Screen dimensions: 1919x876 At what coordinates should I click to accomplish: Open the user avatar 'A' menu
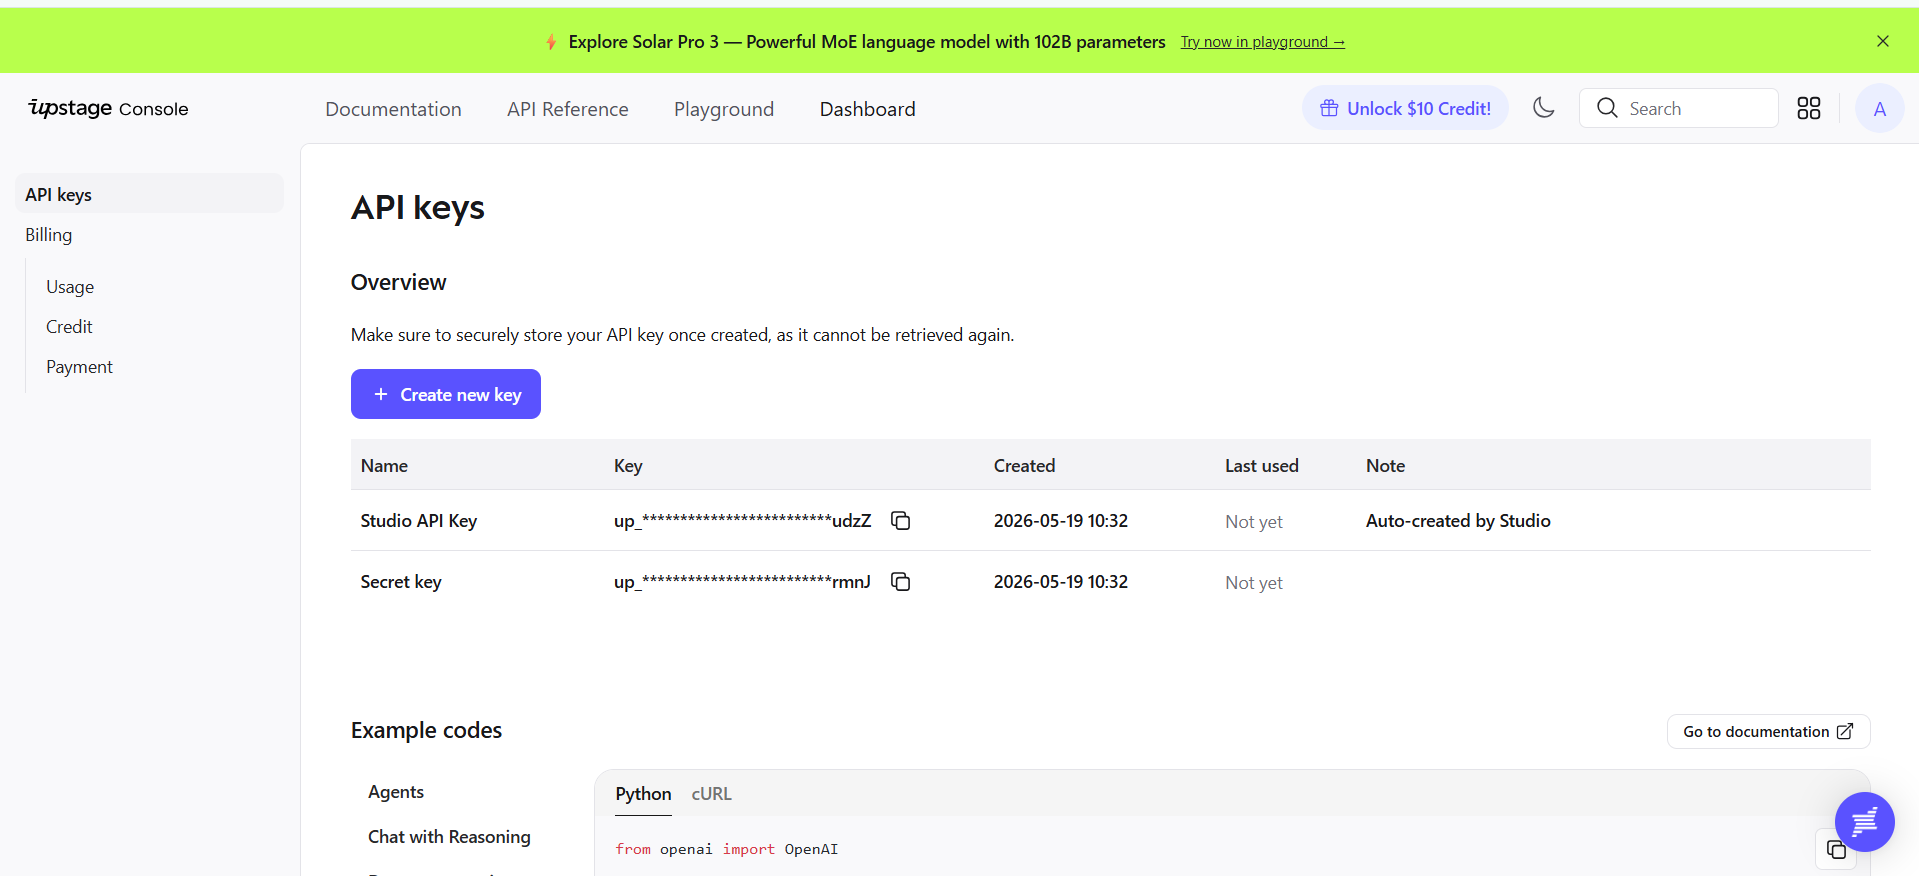coord(1879,109)
